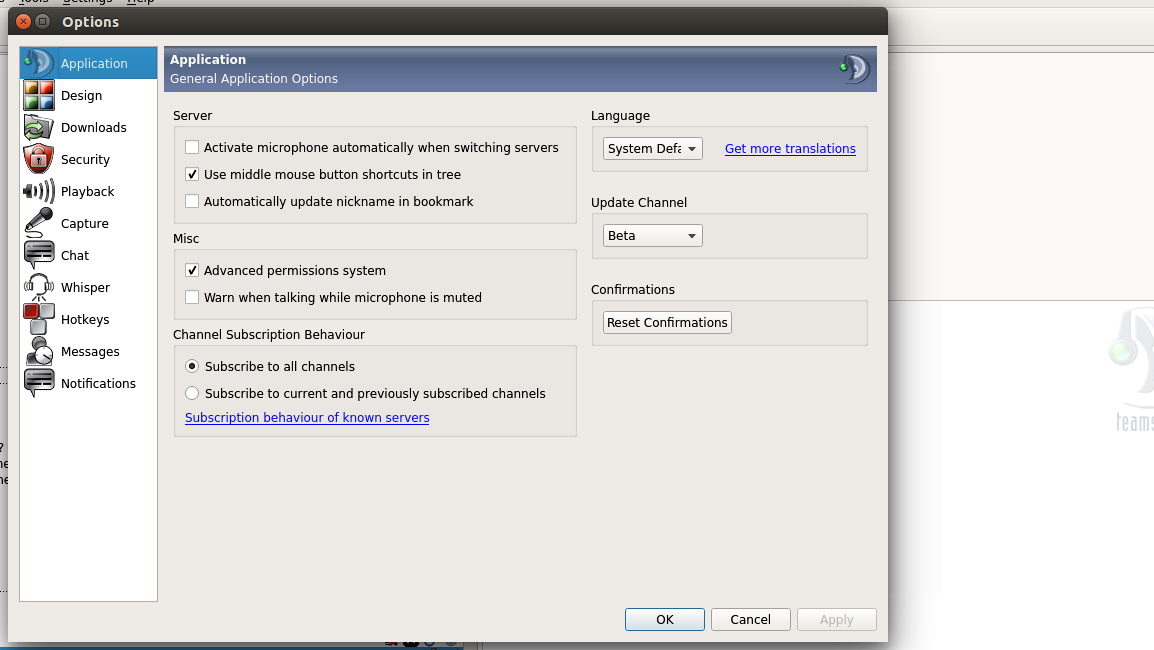Go to the Playback settings
The image size is (1154, 650).
(88, 191)
